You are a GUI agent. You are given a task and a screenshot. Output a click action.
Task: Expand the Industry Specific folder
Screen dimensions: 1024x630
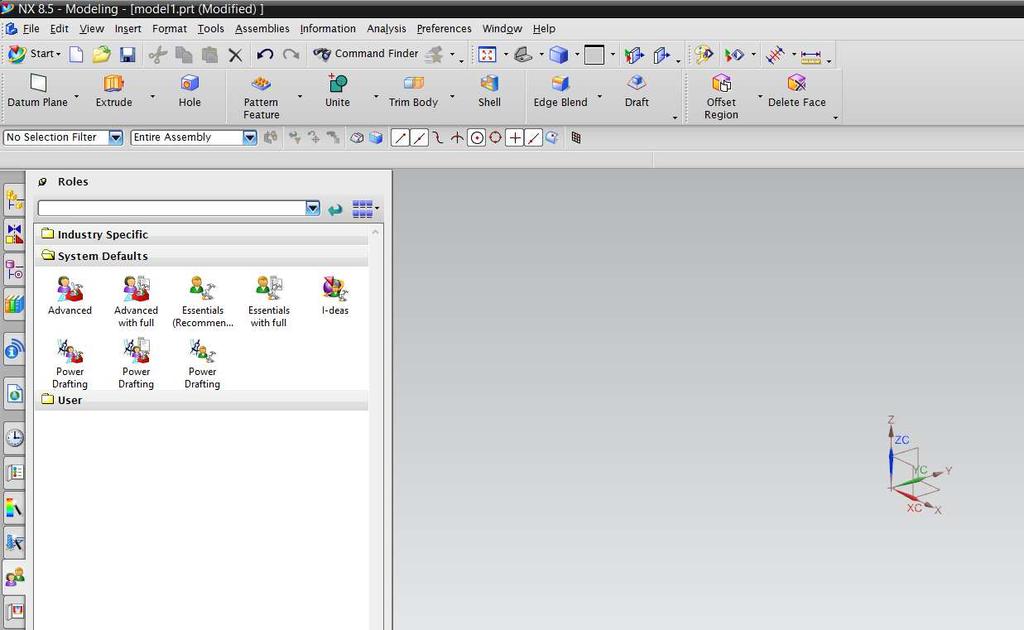(201, 234)
